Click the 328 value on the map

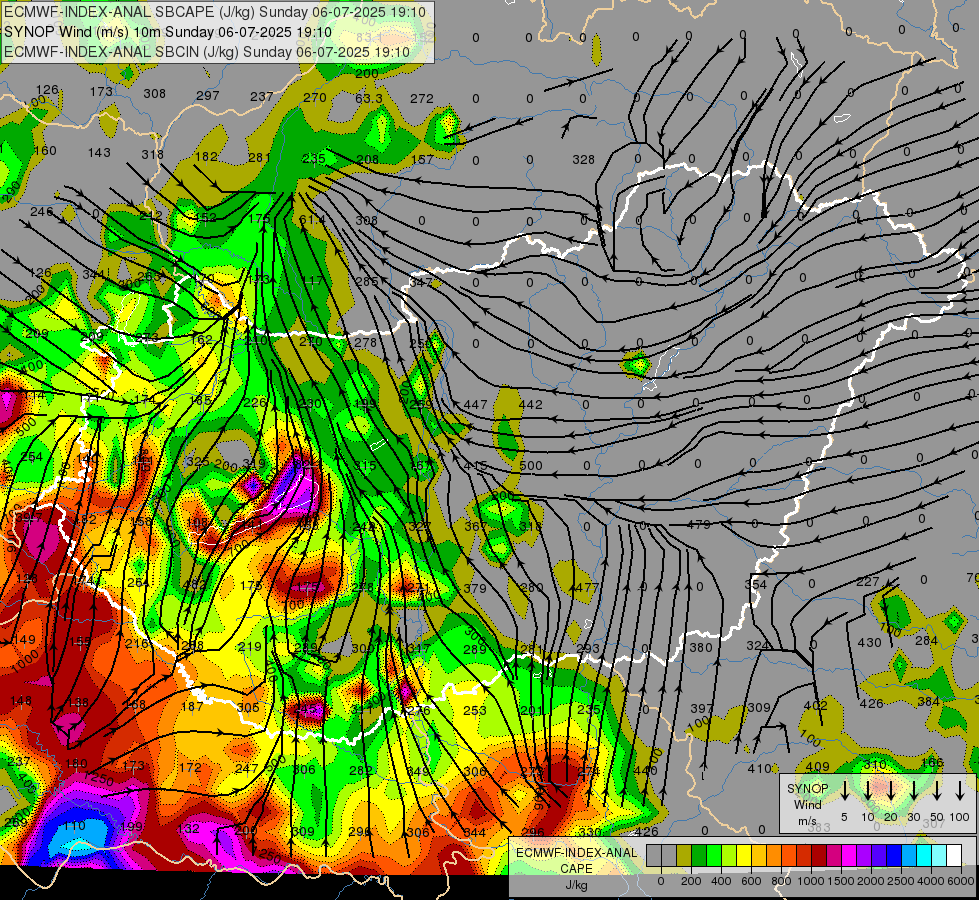coord(583,160)
